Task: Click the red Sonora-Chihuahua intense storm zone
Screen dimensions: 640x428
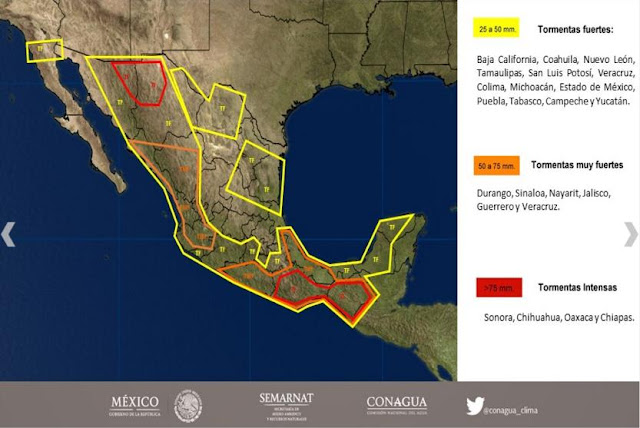Action: tap(140, 83)
